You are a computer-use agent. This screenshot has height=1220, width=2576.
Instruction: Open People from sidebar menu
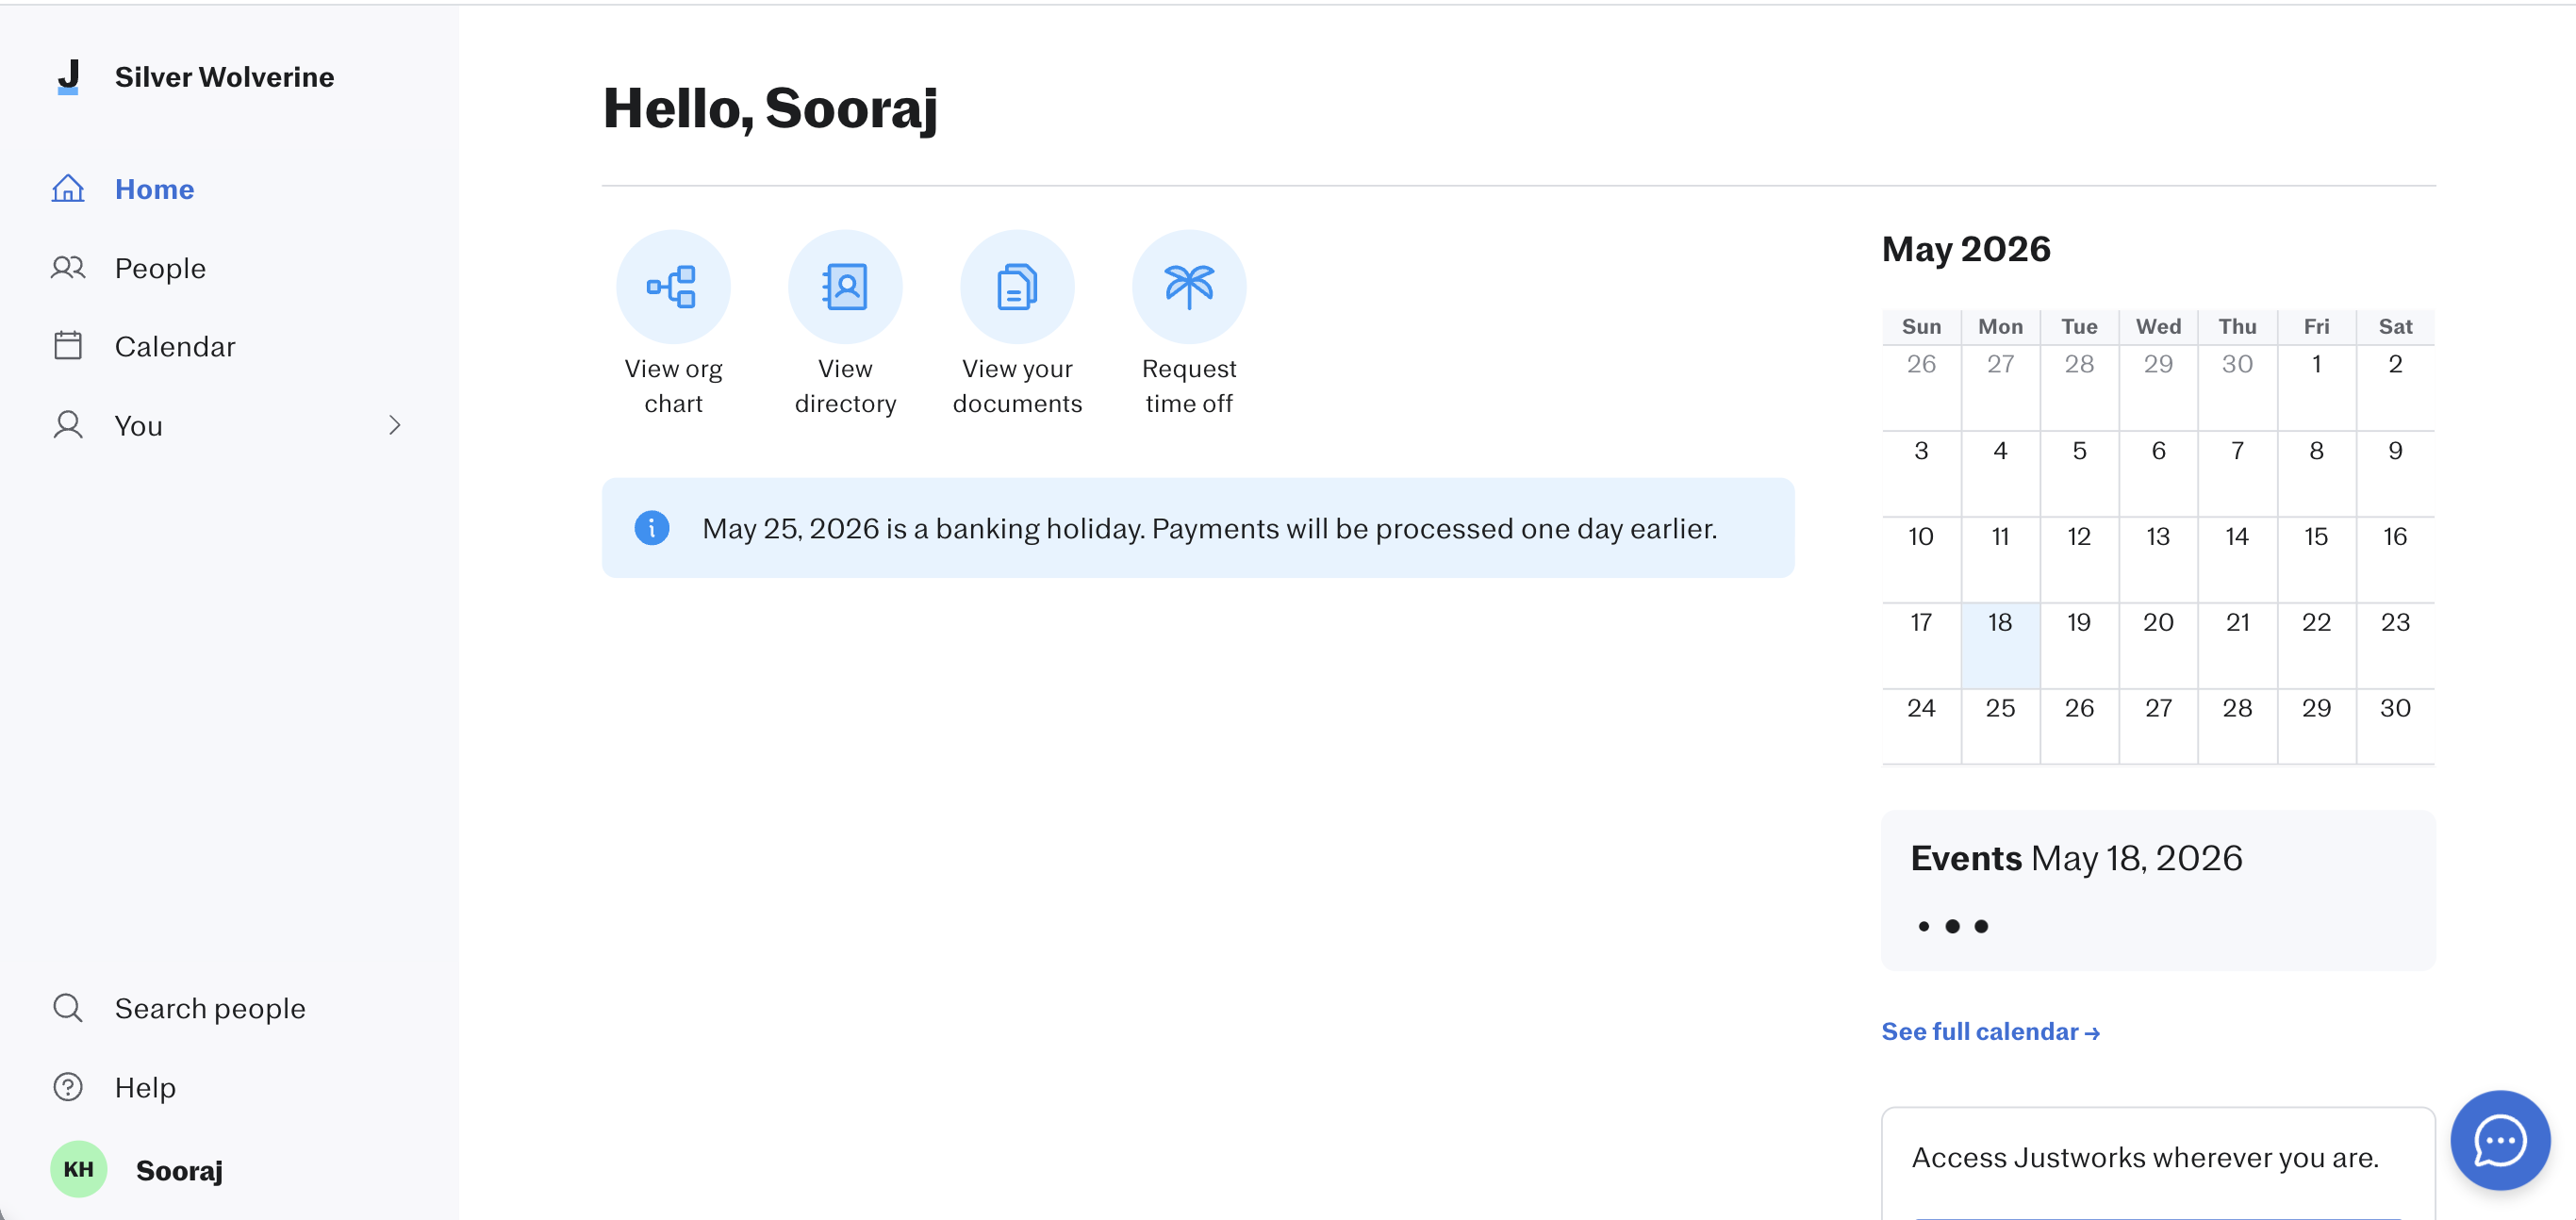[160, 268]
